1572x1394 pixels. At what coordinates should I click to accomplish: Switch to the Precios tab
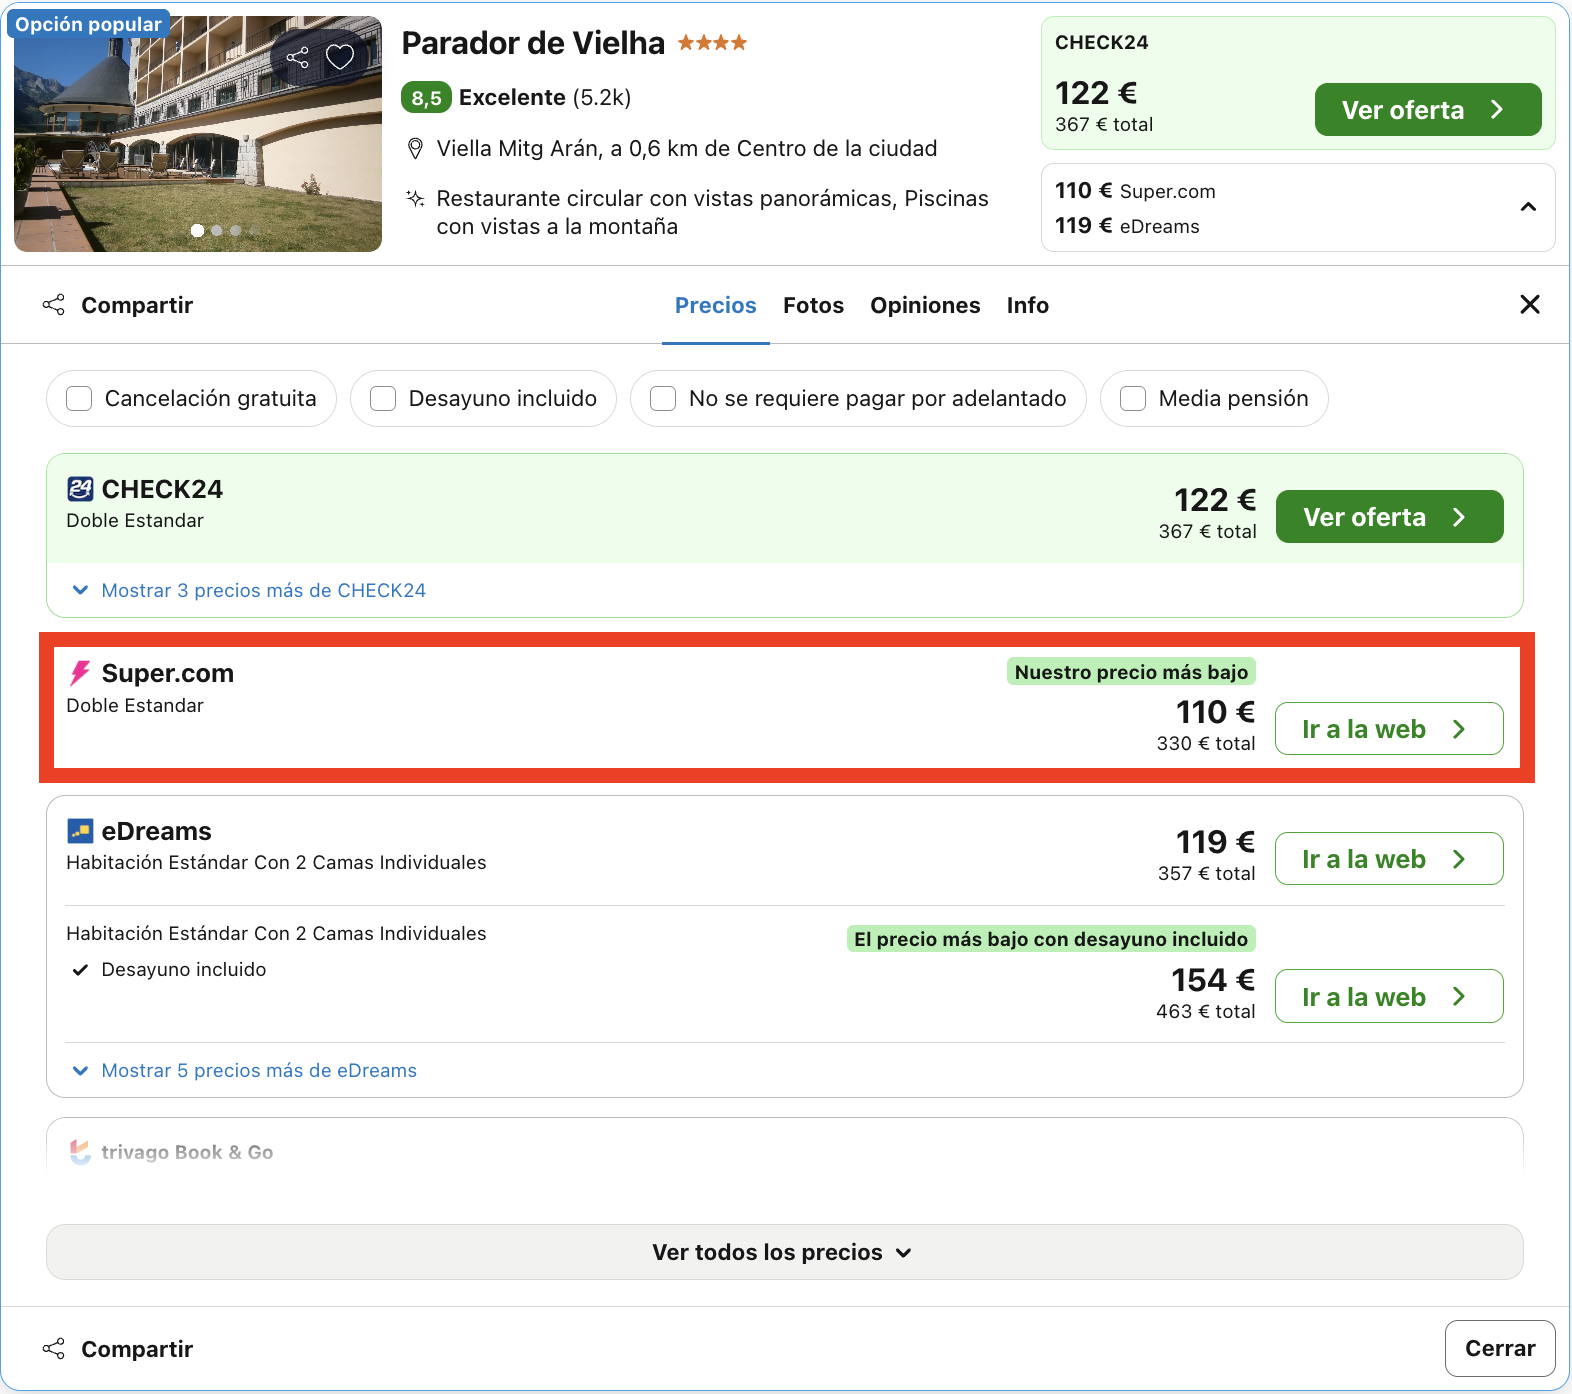(x=716, y=305)
